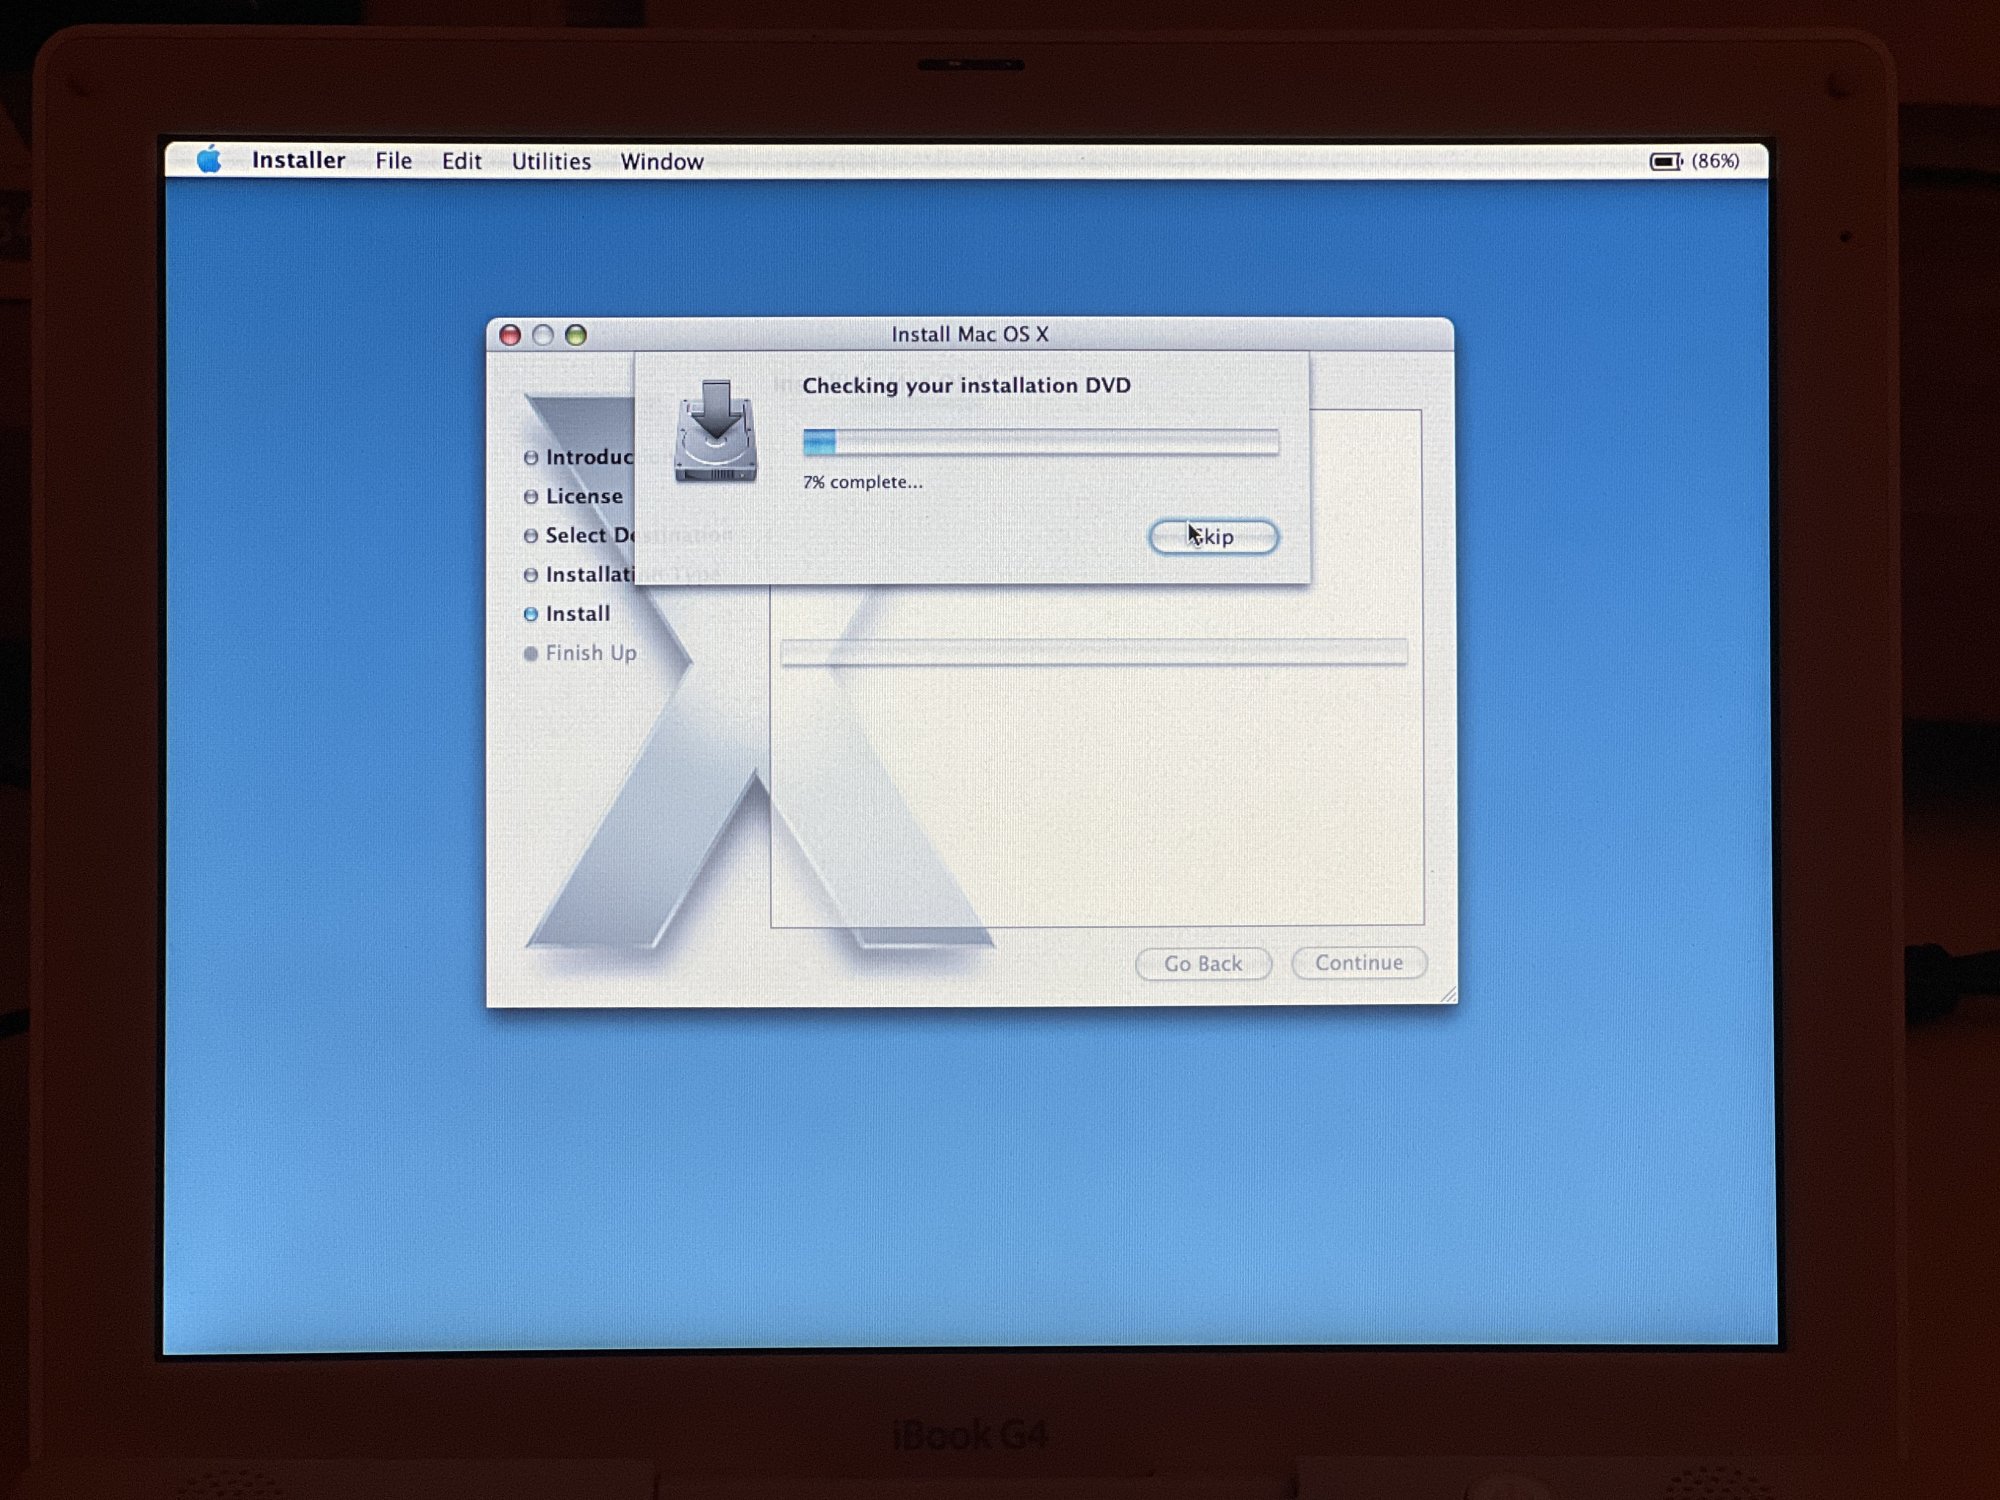This screenshot has height=1500, width=2000.
Task: Click the Install Mac OS X title bar
Action: (970, 334)
